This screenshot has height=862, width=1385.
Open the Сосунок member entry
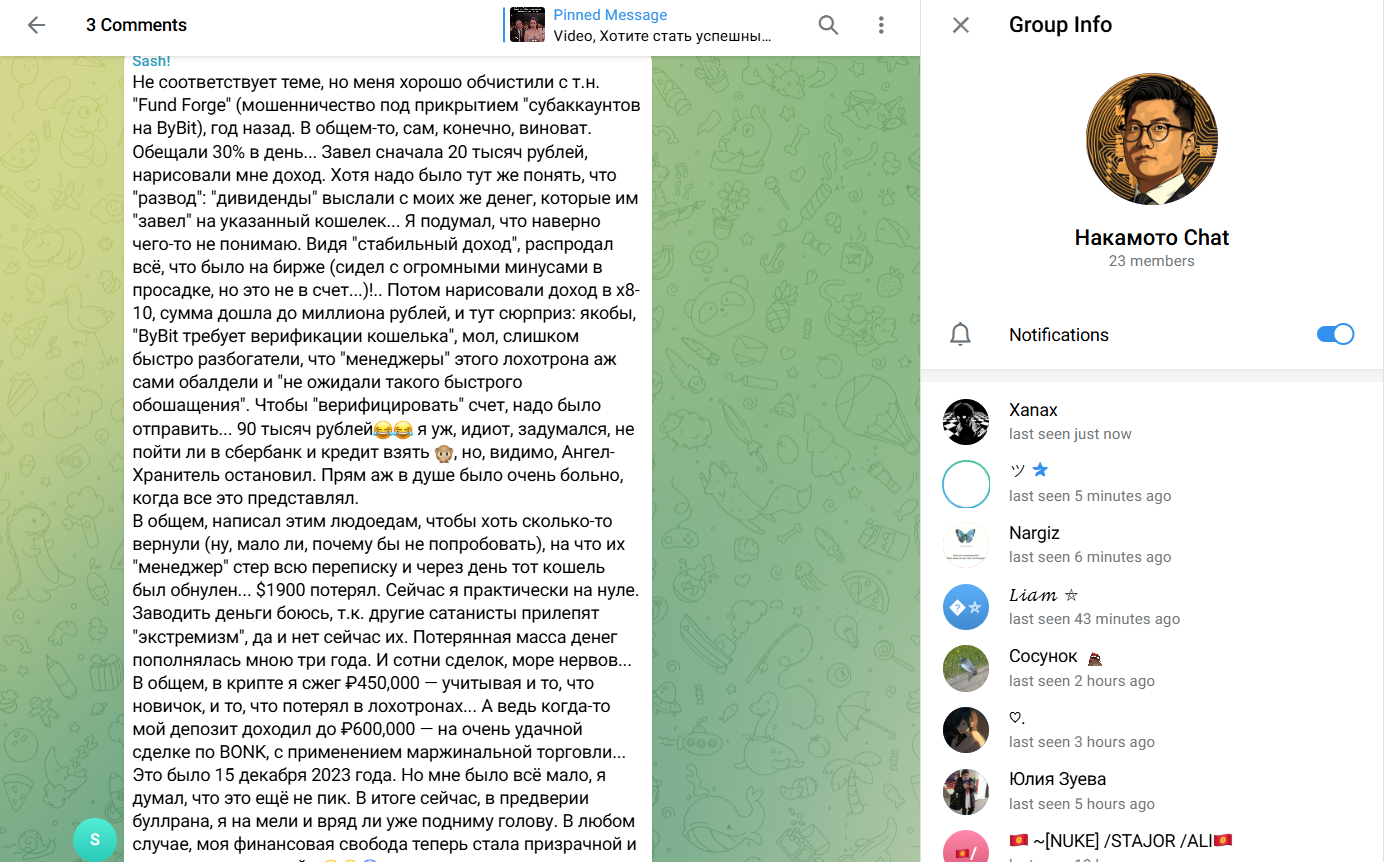point(1152,668)
